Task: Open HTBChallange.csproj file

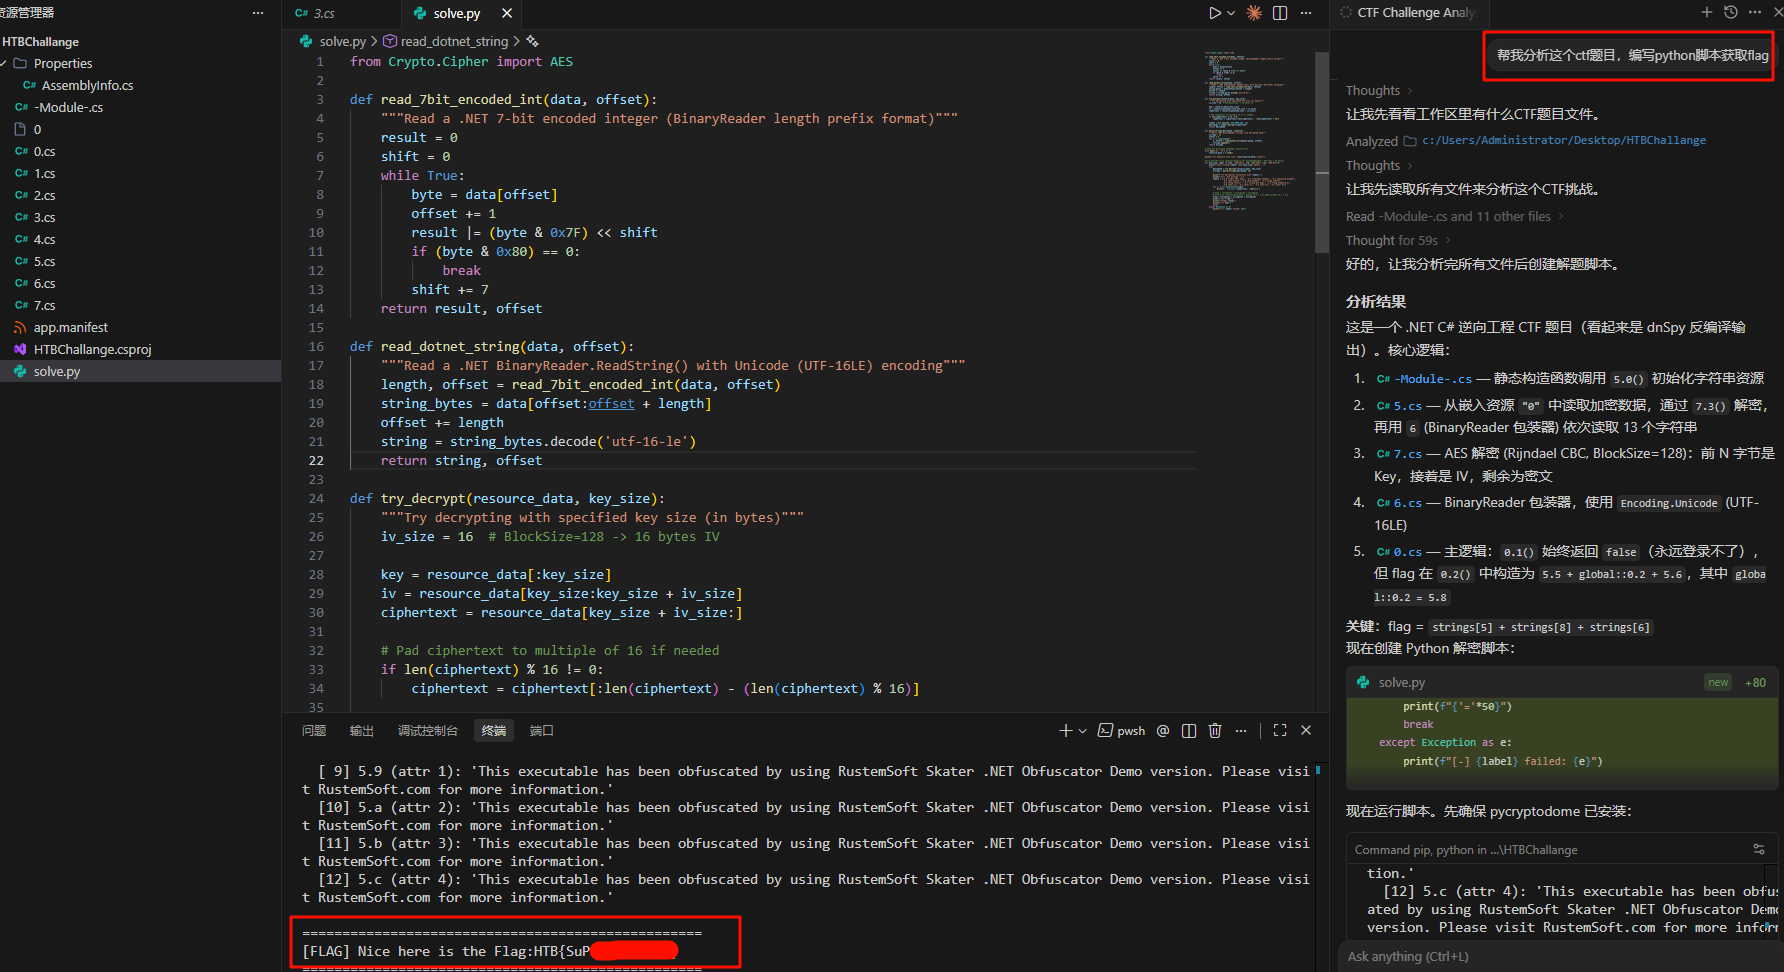Action: [92, 349]
